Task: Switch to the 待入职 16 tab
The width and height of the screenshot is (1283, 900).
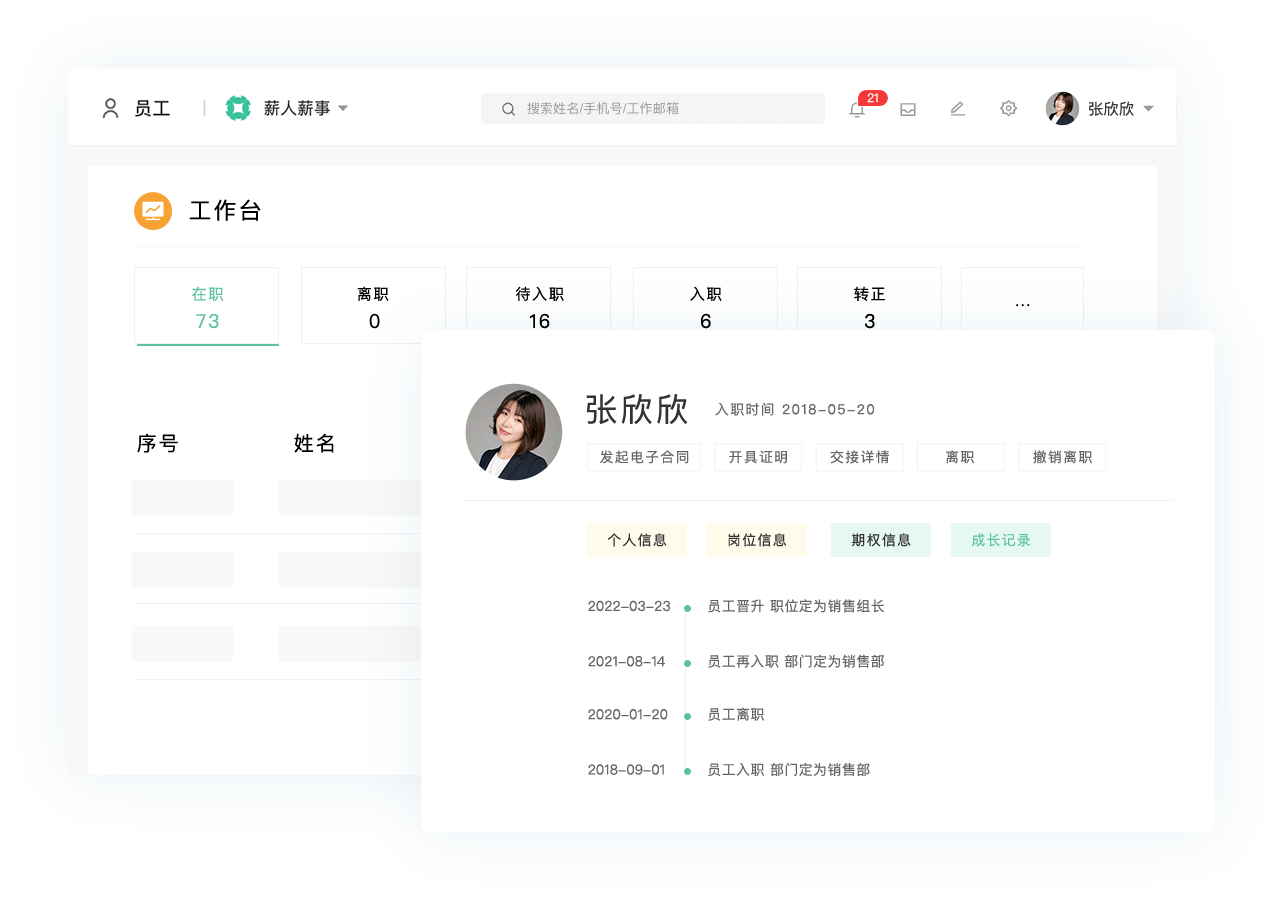Action: click(x=539, y=307)
